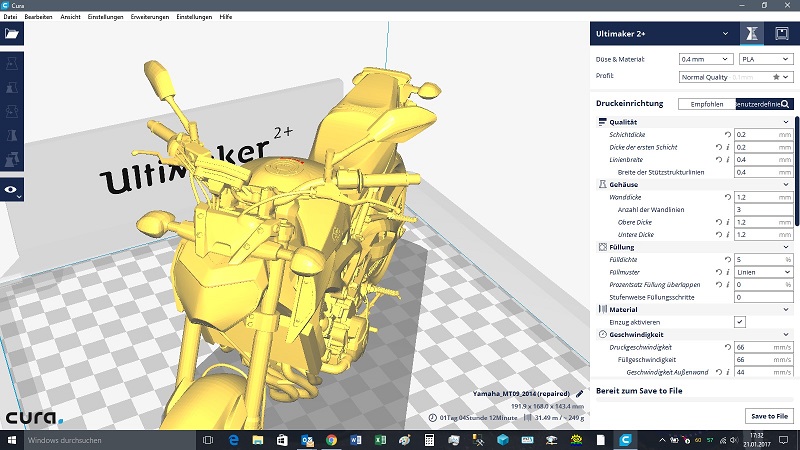This screenshot has width=800, height=450.
Task: Open the 0.4 mm nozzle dropdown
Action: click(x=705, y=59)
